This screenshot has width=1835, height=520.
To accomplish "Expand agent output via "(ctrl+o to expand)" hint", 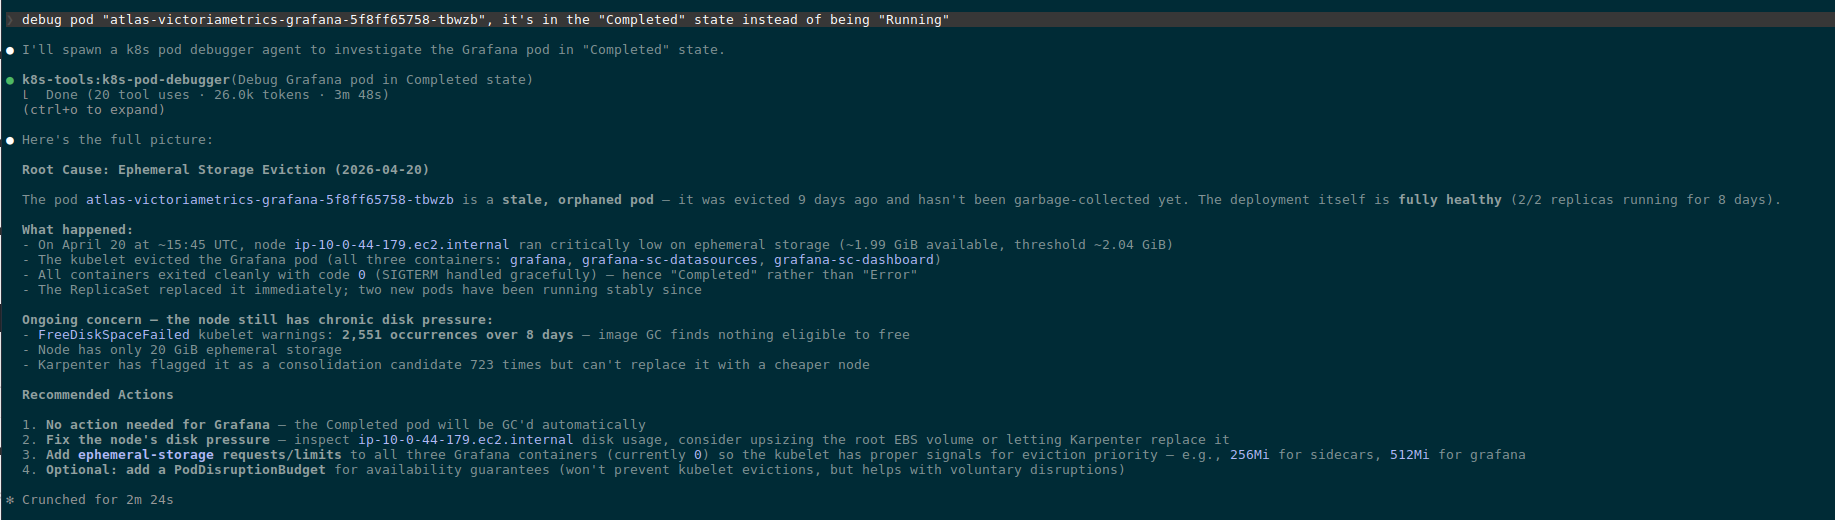I will pyautogui.click(x=93, y=110).
